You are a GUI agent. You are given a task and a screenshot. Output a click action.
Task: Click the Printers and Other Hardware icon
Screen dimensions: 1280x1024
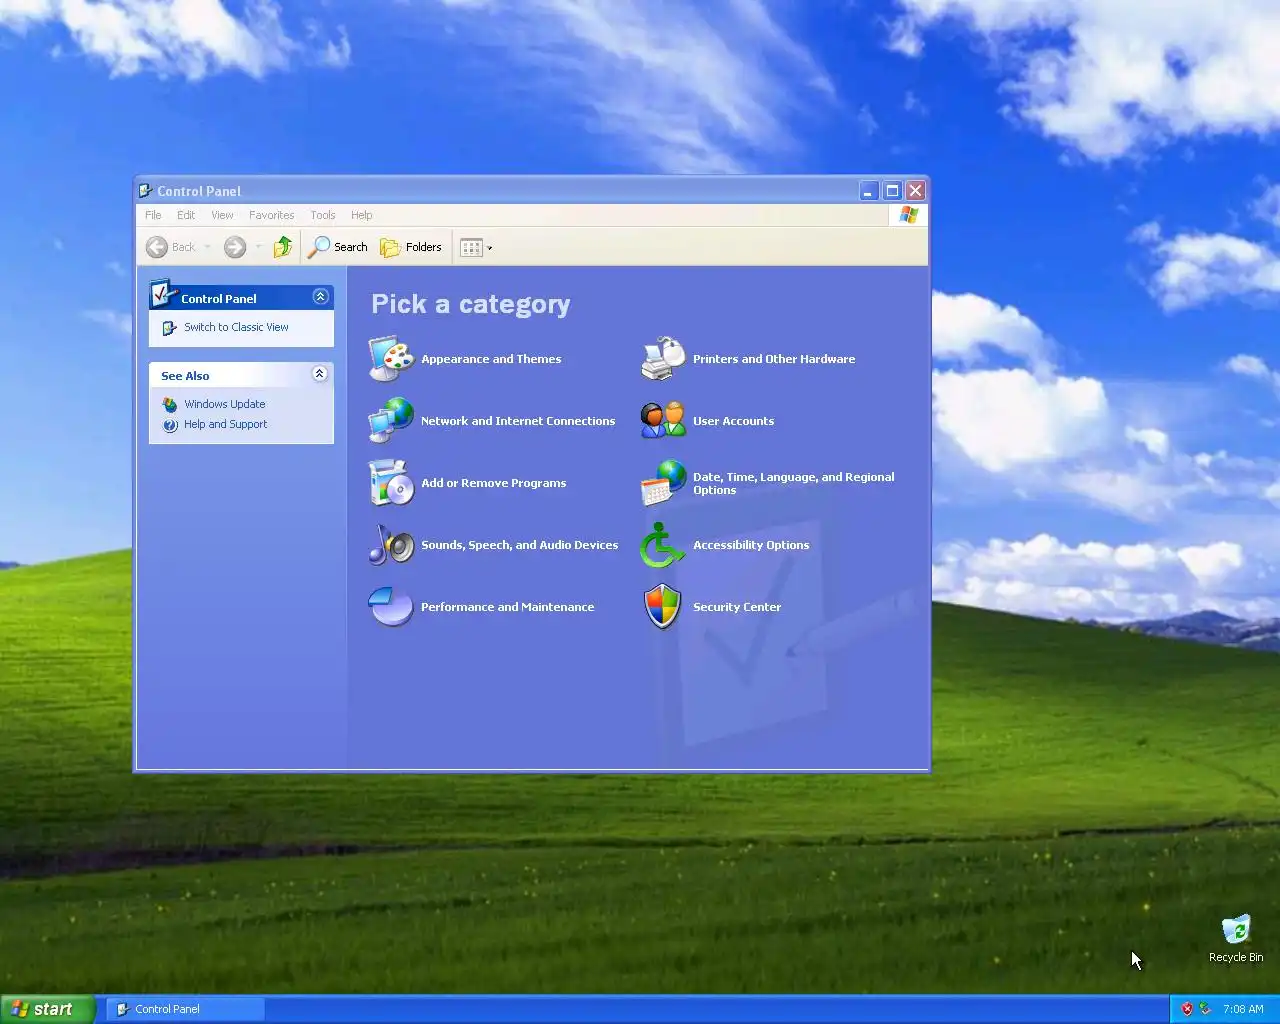663,359
